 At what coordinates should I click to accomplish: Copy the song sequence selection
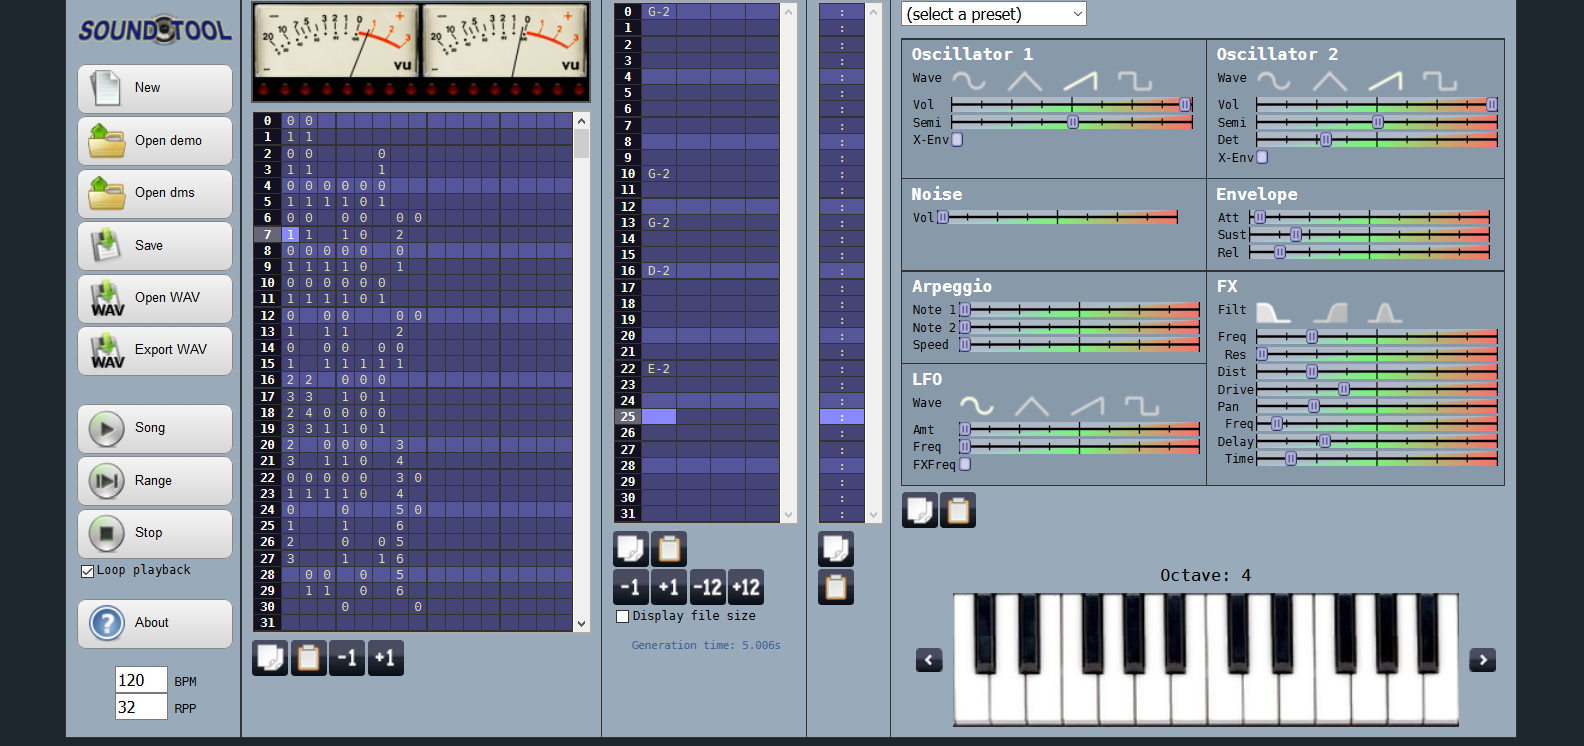(x=270, y=658)
